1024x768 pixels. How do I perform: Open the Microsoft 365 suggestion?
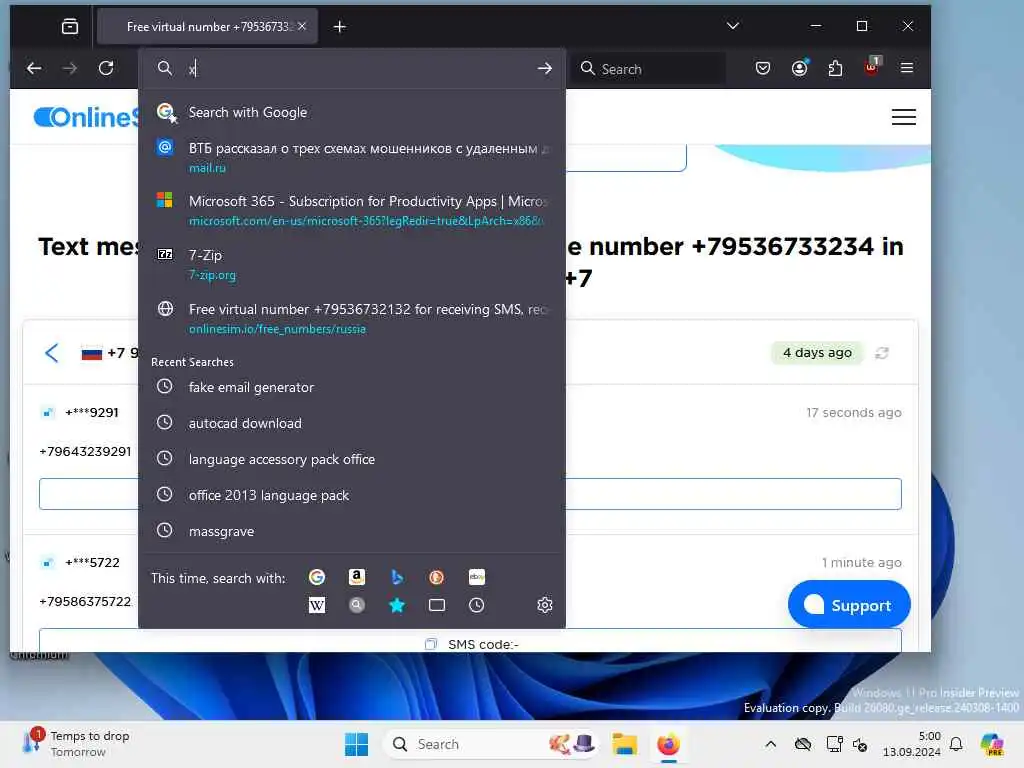[x=352, y=210]
